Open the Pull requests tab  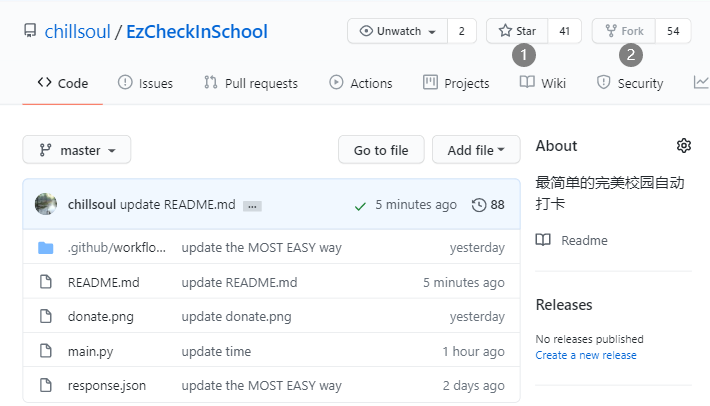tap(250, 83)
